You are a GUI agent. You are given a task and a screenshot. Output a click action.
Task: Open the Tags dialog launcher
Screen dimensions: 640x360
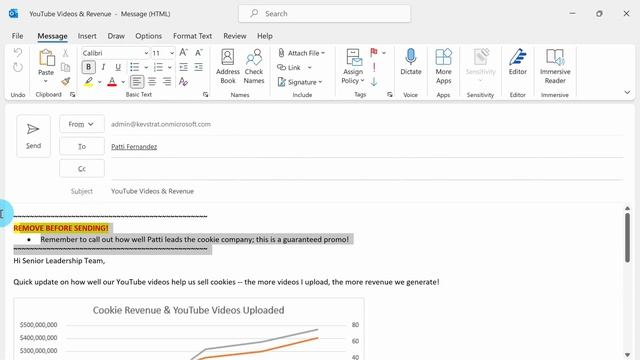pos(390,95)
